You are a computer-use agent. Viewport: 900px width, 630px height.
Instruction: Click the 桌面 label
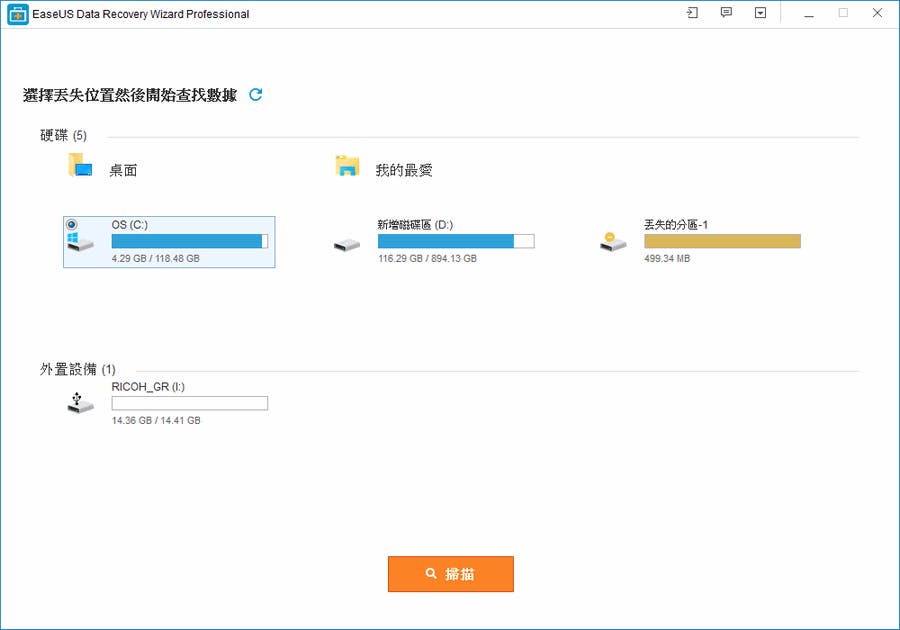click(123, 170)
